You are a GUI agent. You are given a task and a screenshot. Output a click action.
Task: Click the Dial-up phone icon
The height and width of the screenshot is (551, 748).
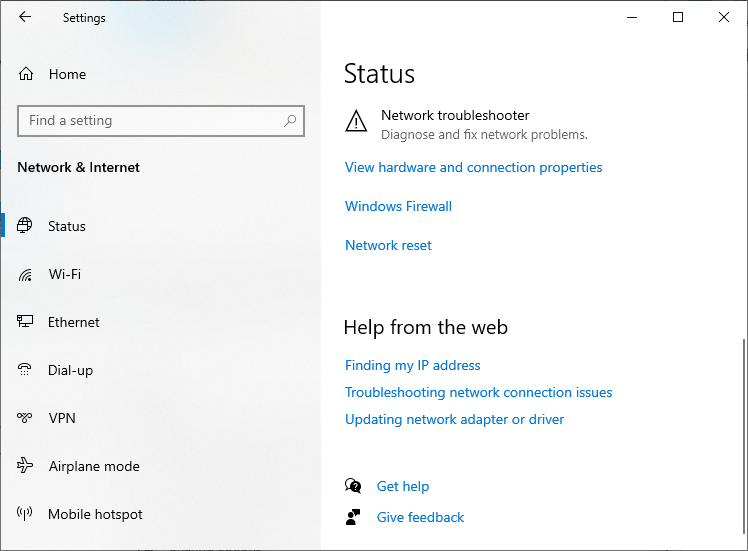(26, 370)
